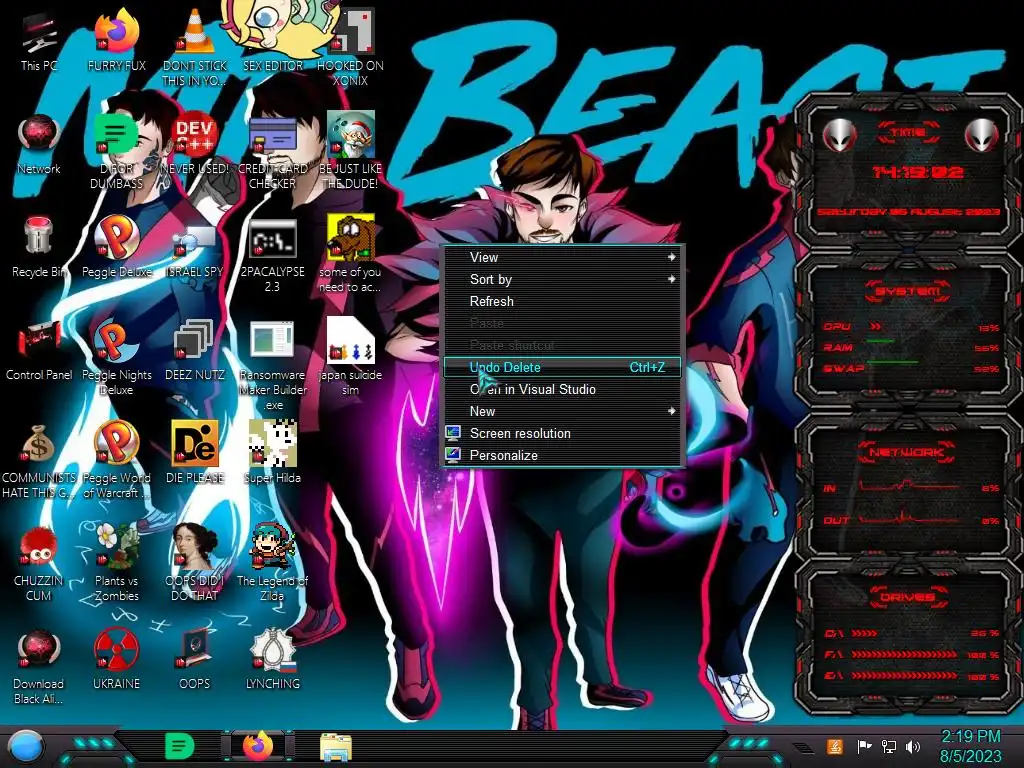The width and height of the screenshot is (1024, 768).
Task: Open the This PC desktop icon
Action: (39, 40)
